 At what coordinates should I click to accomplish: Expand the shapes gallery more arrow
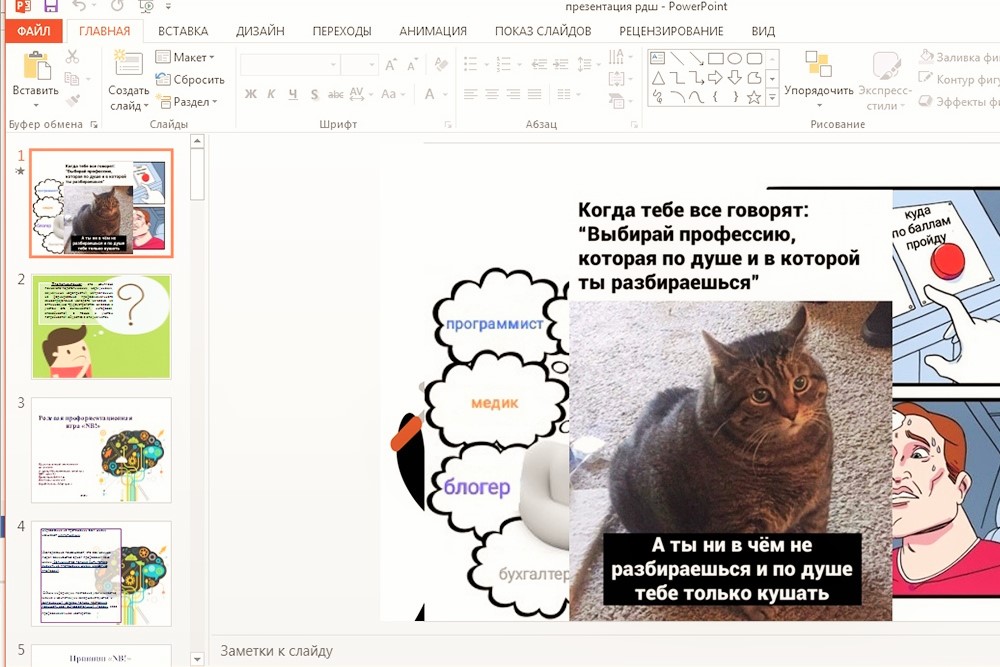(772, 98)
